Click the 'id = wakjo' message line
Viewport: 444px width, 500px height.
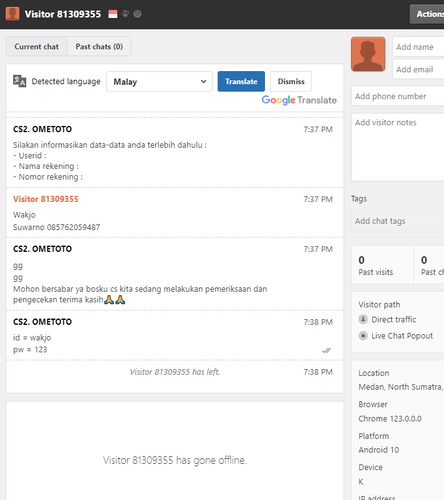tap(32, 338)
